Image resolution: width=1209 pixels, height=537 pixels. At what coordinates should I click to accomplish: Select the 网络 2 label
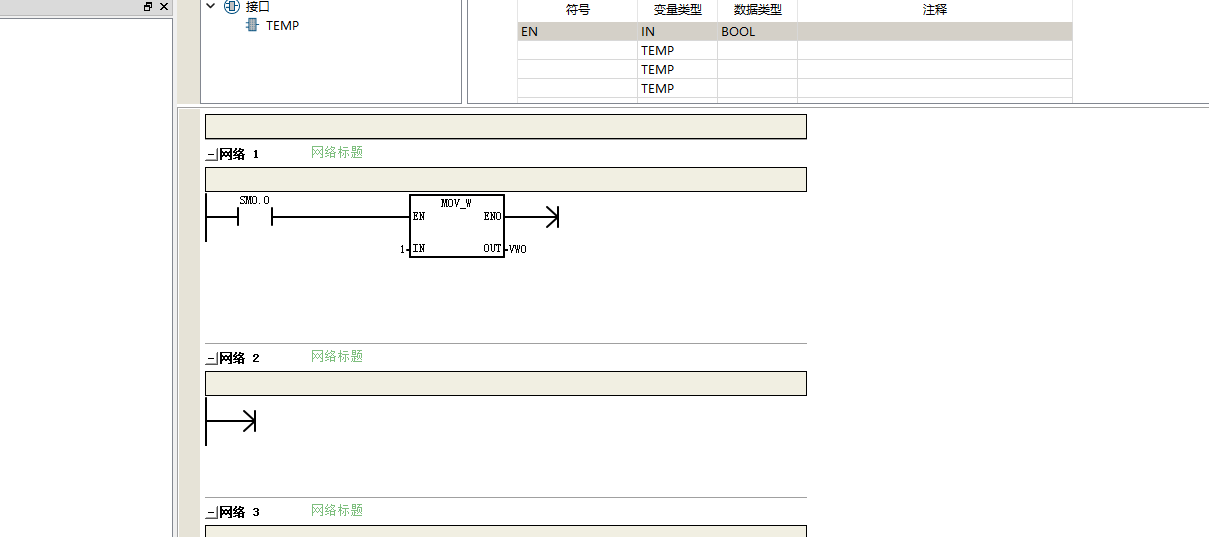pyautogui.click(x=239, y=358)
